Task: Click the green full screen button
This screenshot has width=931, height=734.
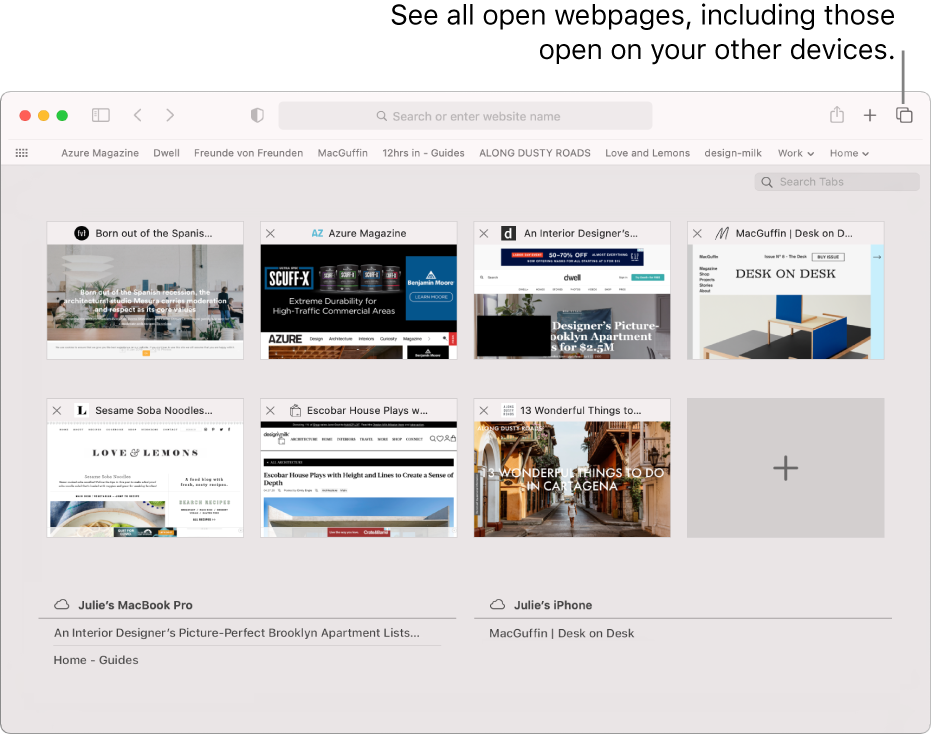Action: coord(62,115)
